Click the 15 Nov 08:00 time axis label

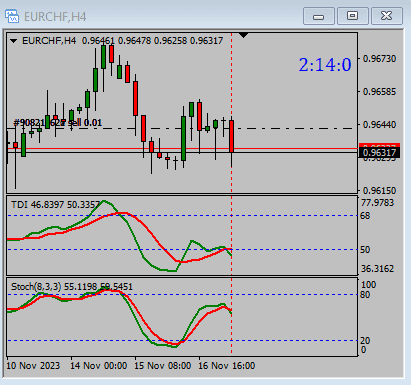click(162, 366)
